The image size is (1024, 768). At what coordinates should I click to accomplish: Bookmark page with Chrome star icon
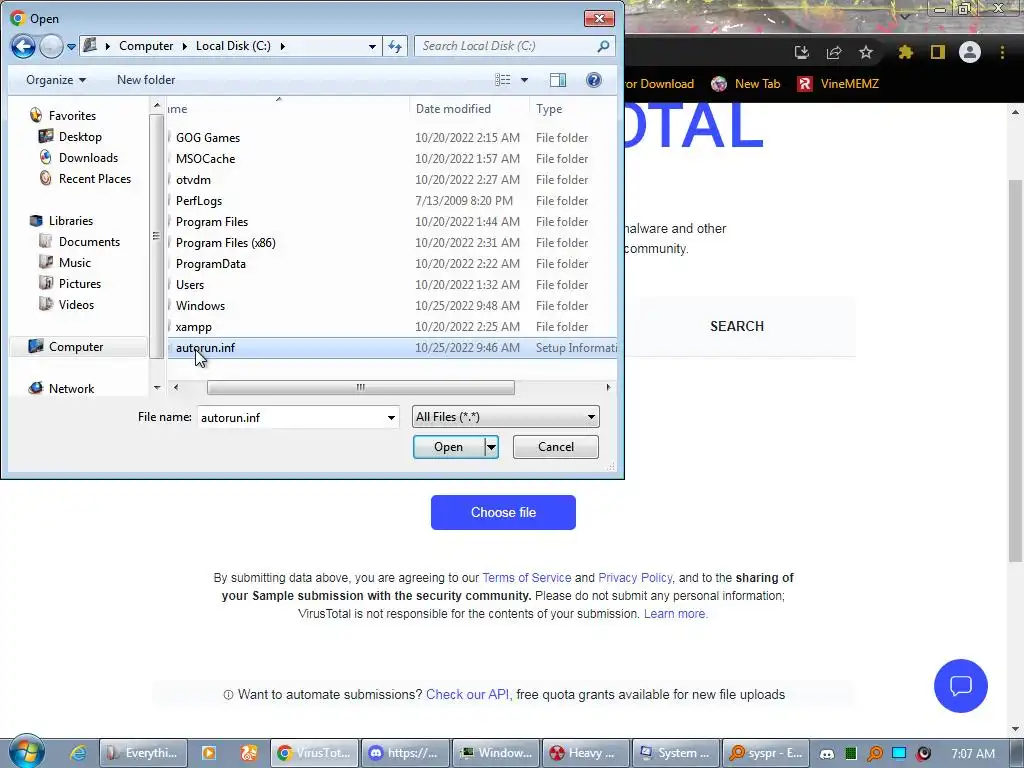coord(865,52)
